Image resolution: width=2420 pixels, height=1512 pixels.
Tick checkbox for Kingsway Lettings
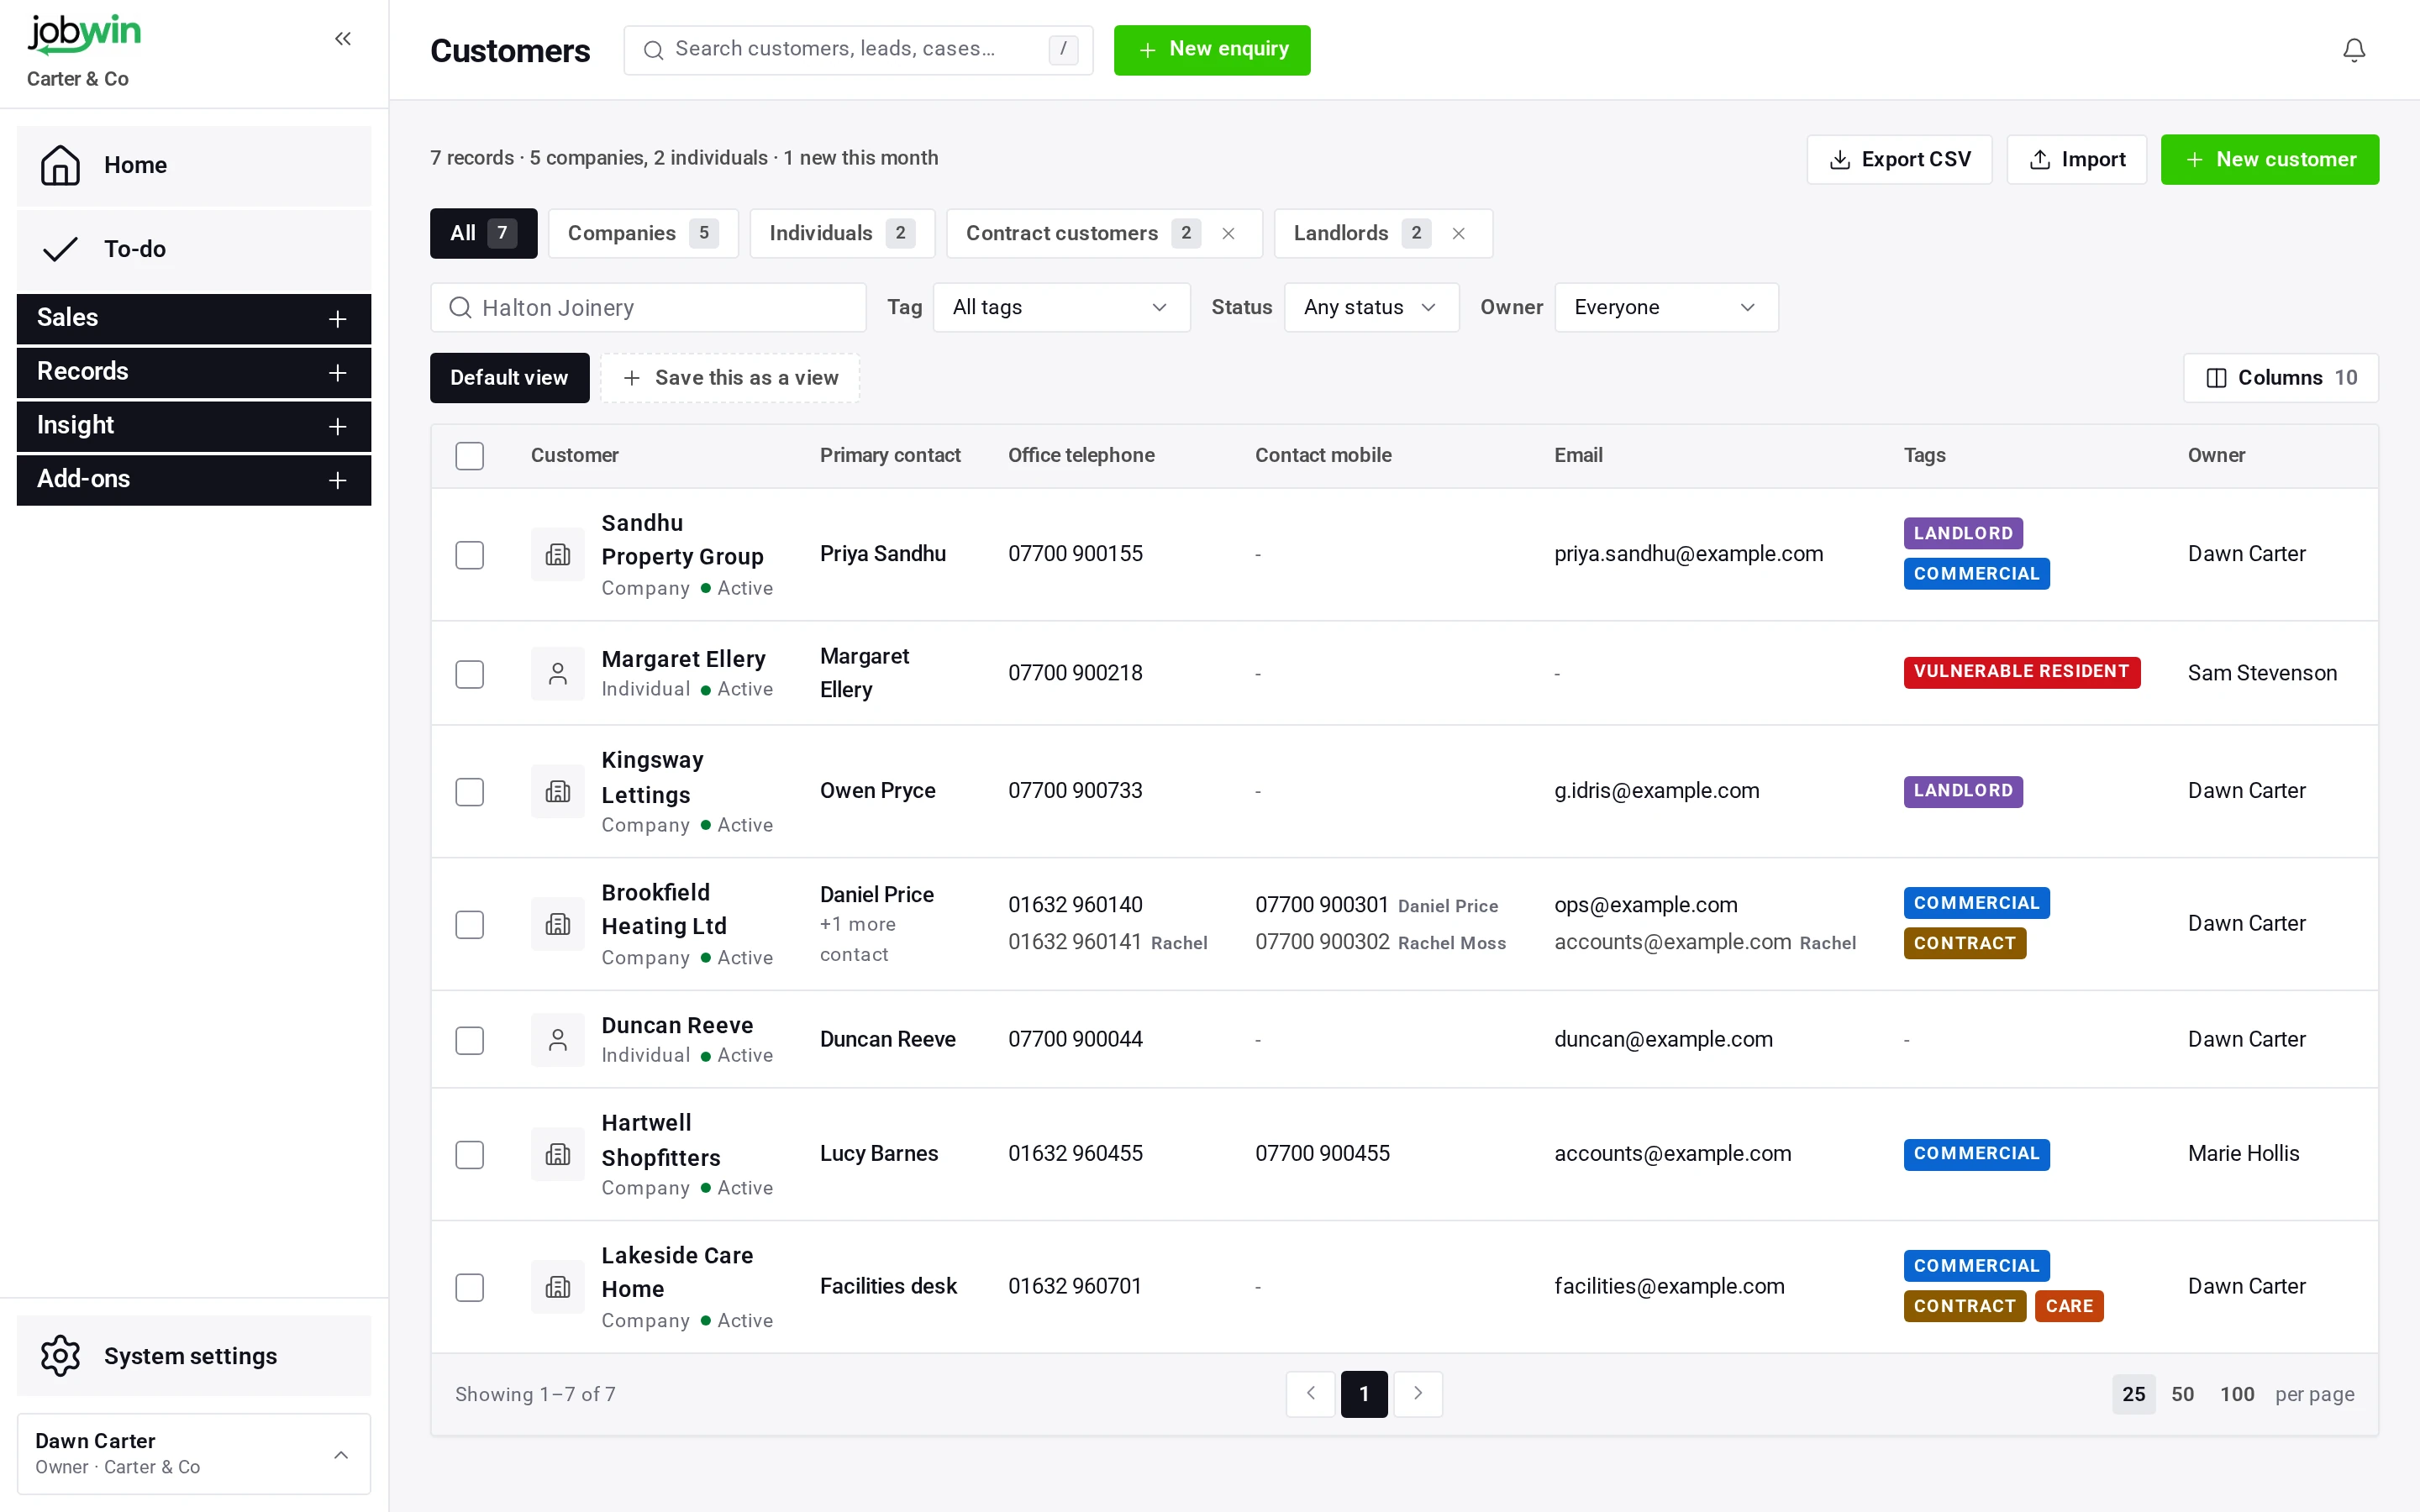click(x=470, y=792)
